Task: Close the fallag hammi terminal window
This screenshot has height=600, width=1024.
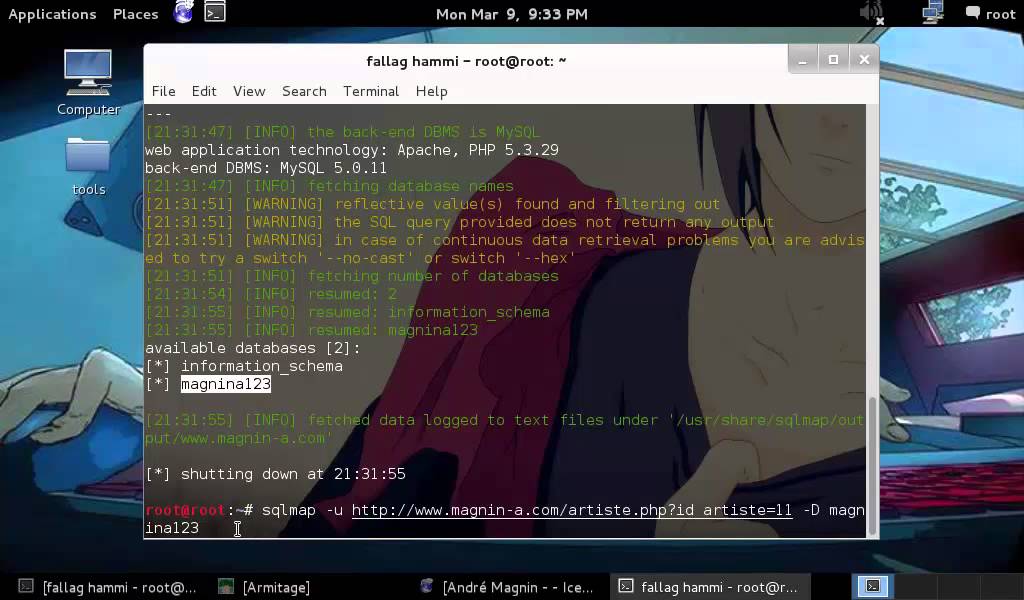Action: point(864,60)
